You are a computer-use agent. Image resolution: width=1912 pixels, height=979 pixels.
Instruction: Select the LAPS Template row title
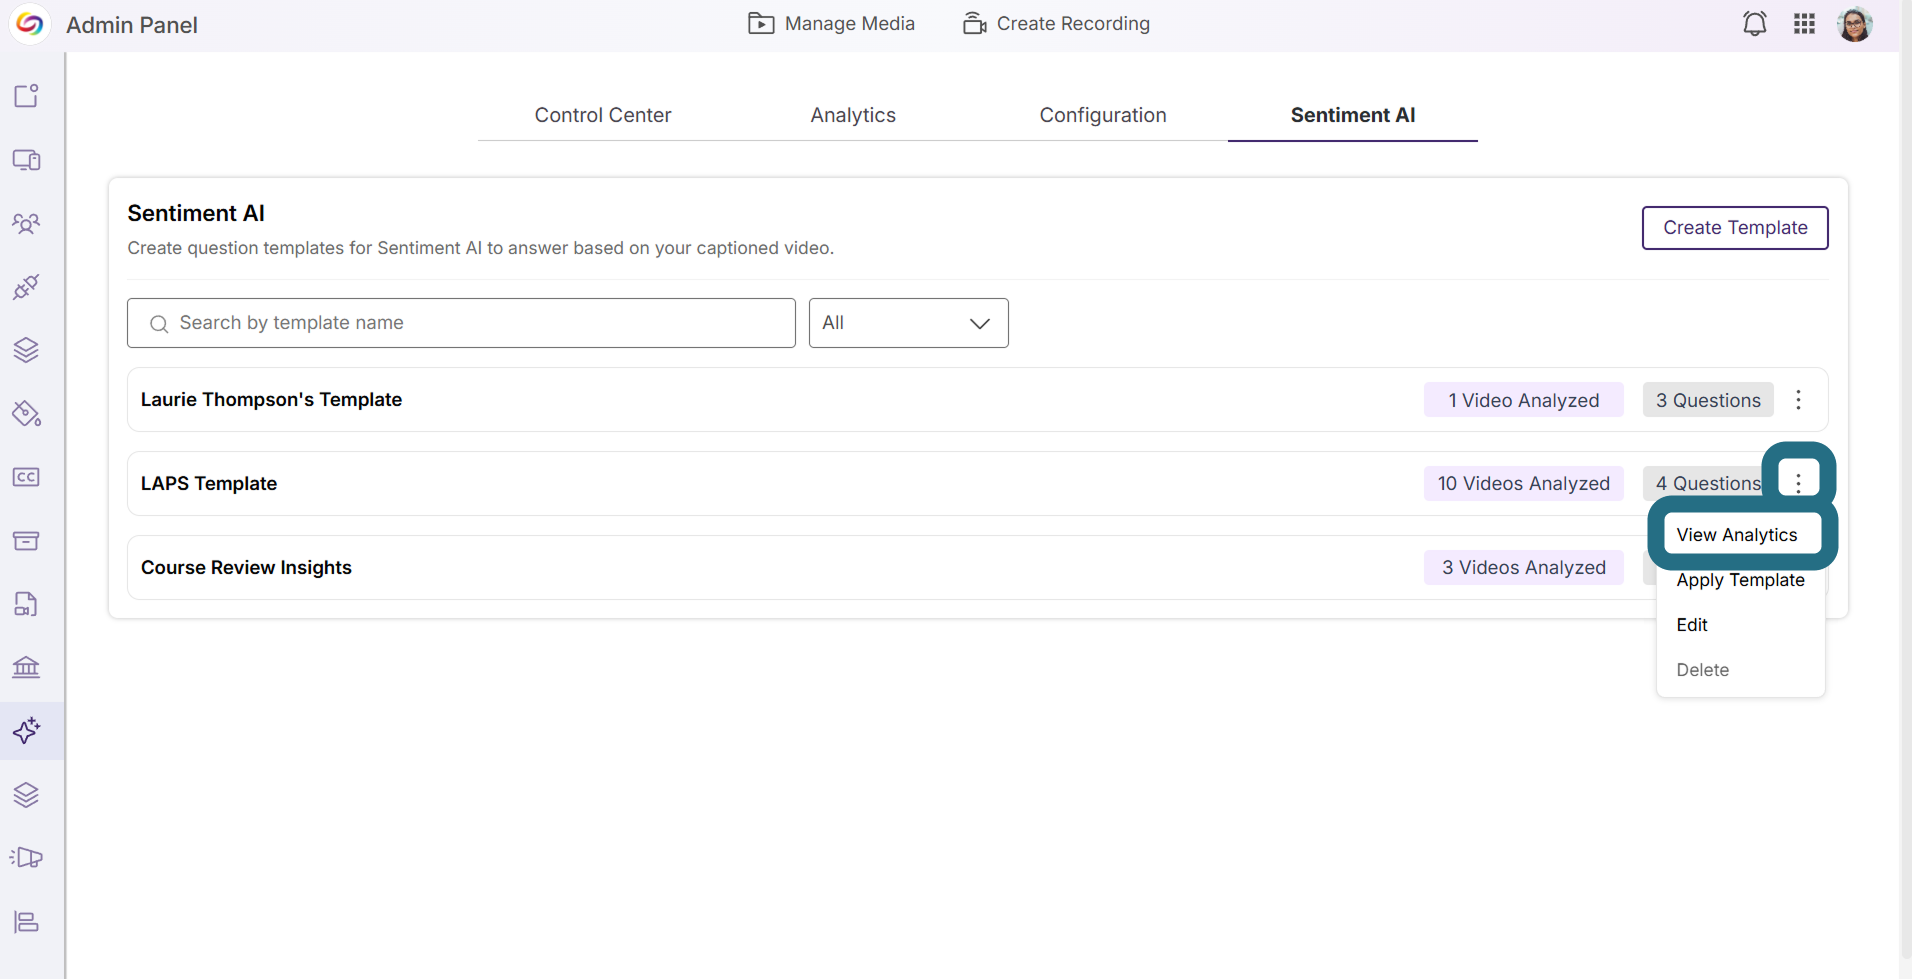coord(209,483)
